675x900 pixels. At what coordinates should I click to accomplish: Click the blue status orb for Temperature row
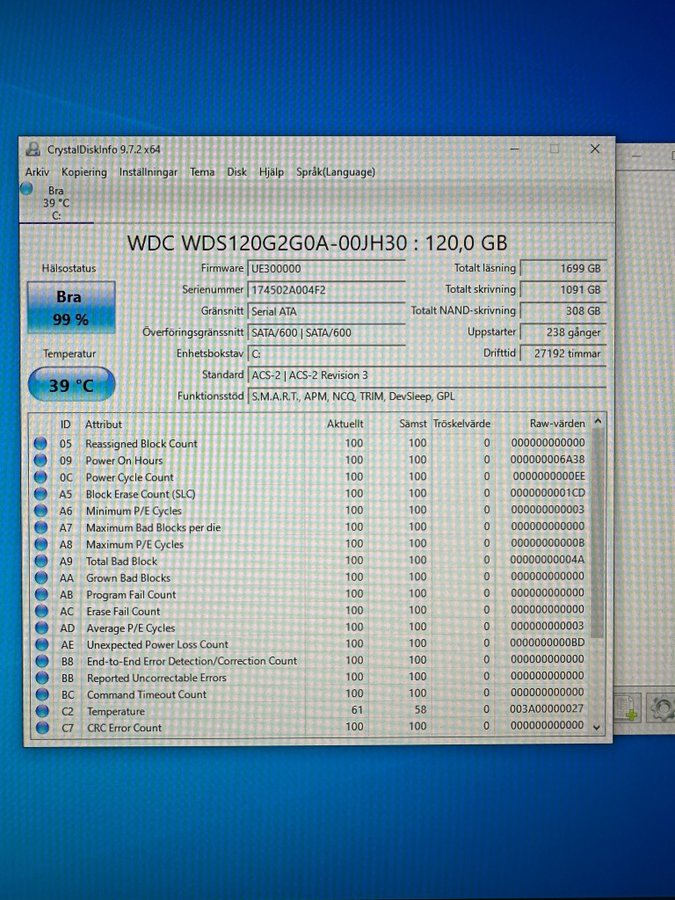pyautogui.click(x=41, y=711)
